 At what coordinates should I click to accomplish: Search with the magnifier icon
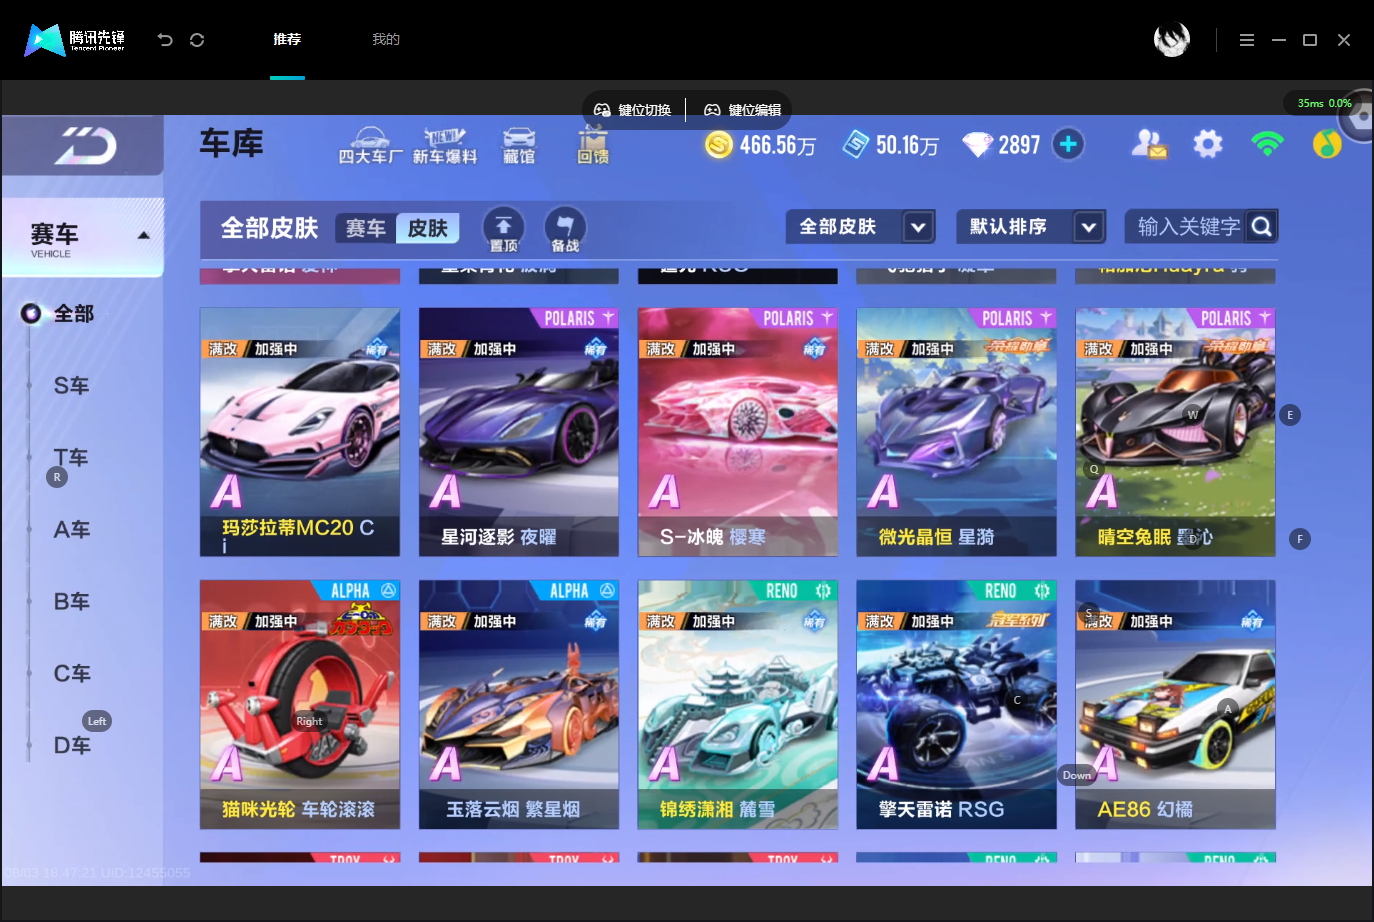pos(1262,227)
